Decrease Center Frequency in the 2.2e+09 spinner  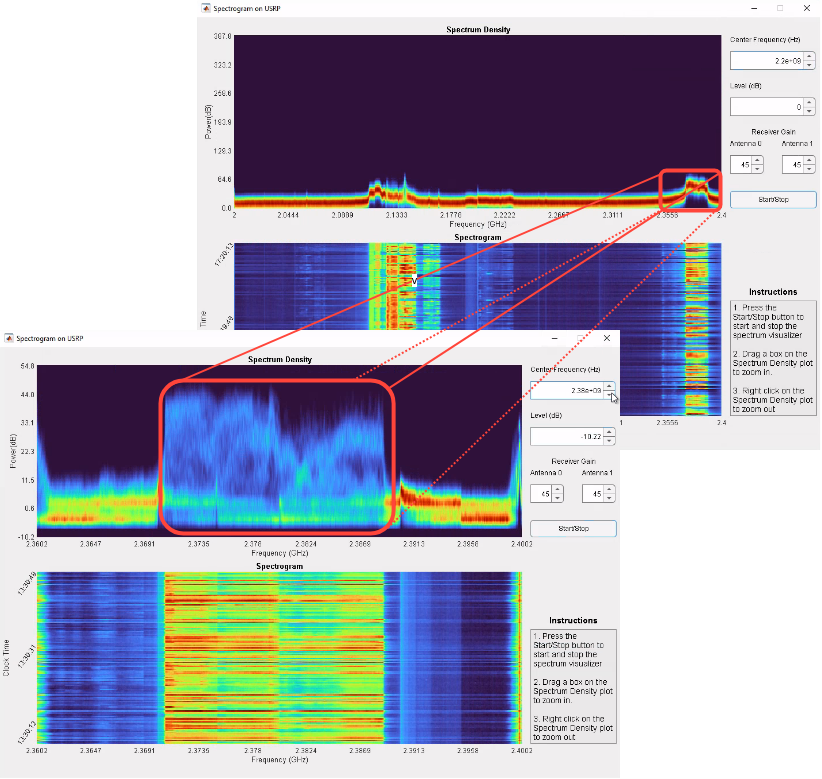pyautogui.click(x=809, y=65)
